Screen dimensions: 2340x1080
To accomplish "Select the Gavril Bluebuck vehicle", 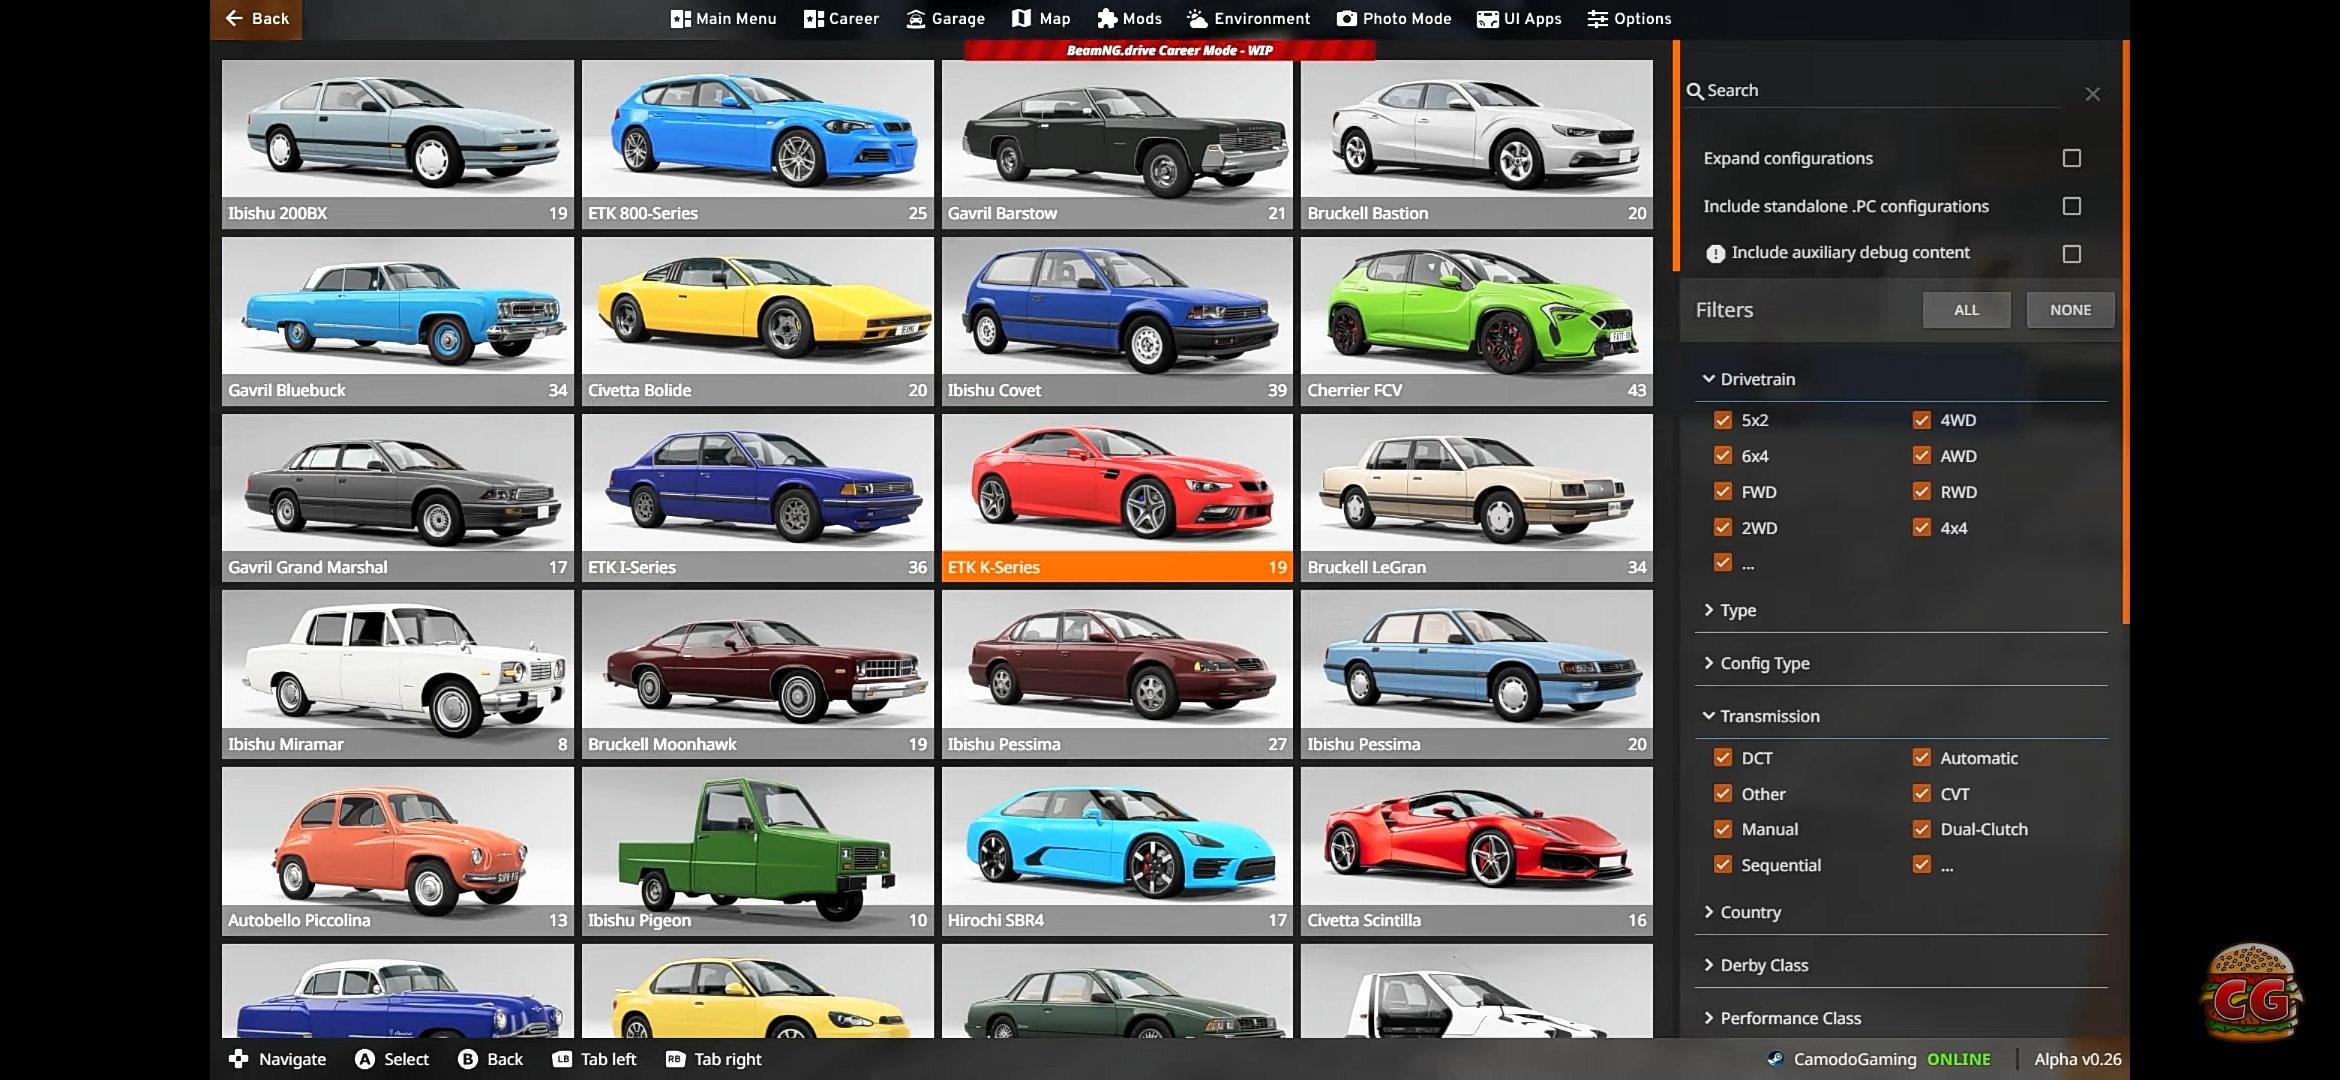I will [x=398, y=321].
